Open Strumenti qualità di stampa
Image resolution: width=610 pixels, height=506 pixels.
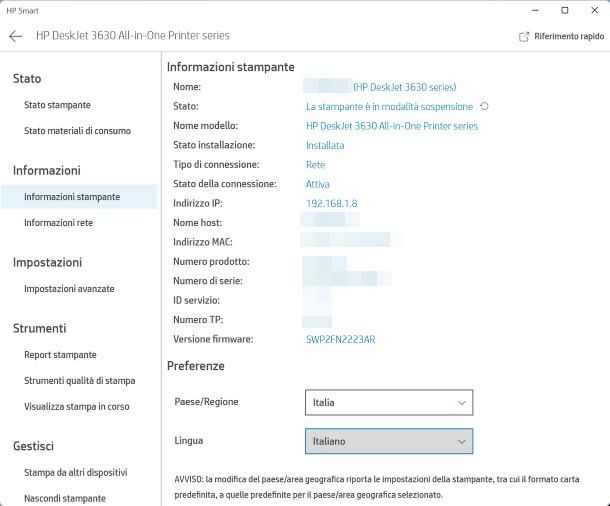tap(79, 381)
